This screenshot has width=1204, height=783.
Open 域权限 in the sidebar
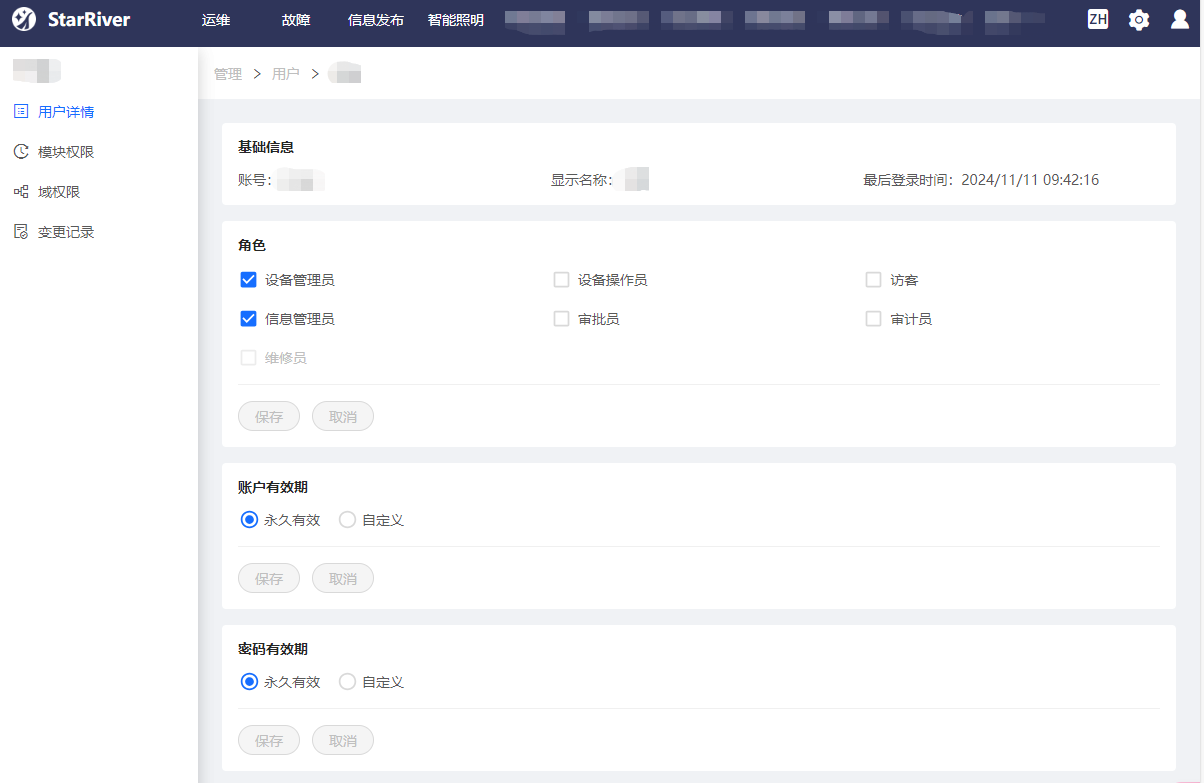click(59, 192)
